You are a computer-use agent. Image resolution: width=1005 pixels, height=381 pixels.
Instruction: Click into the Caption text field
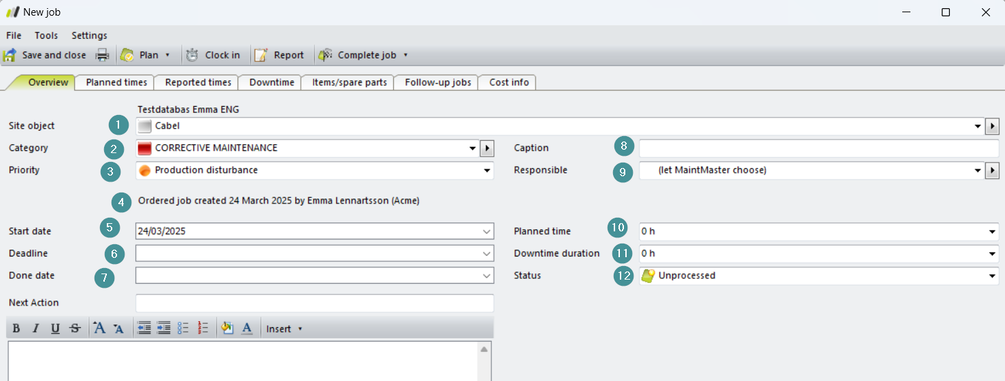click(x=819, y=148)
